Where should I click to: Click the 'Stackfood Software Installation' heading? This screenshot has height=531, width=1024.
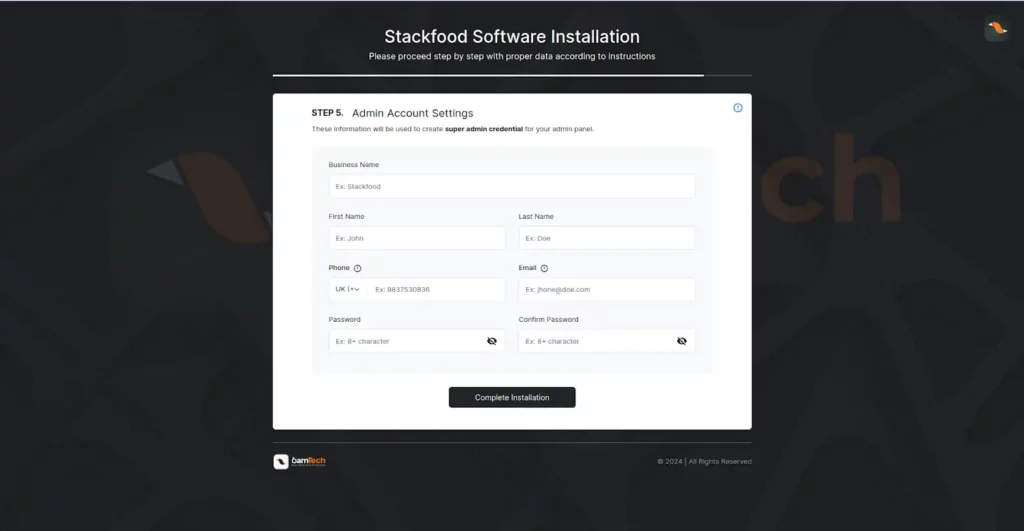tap(512, 37)
